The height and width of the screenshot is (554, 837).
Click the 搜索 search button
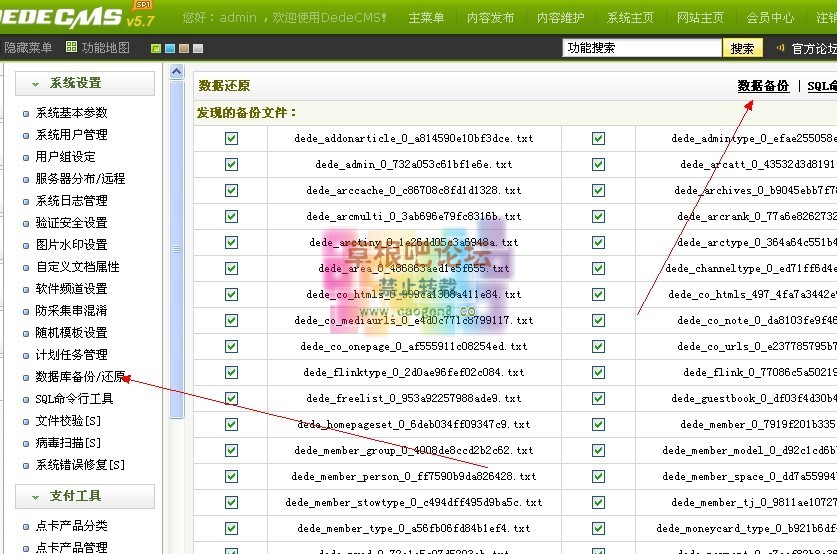point(742,48)
